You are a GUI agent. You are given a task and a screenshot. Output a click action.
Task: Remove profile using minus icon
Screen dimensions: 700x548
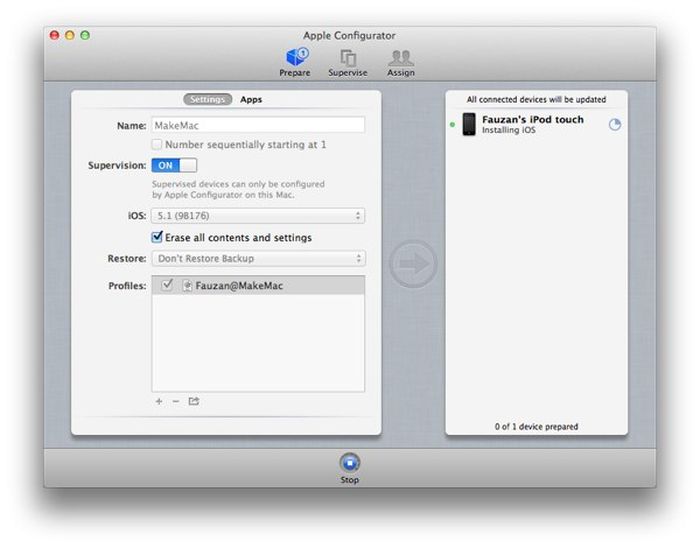point(175,401)
